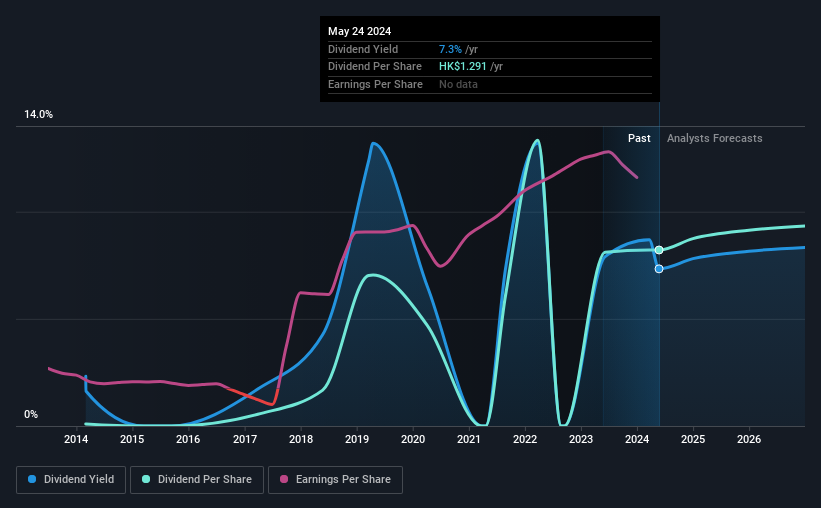
Task: Select the blue data point marker on chart
Action: [x=659, y=269]
